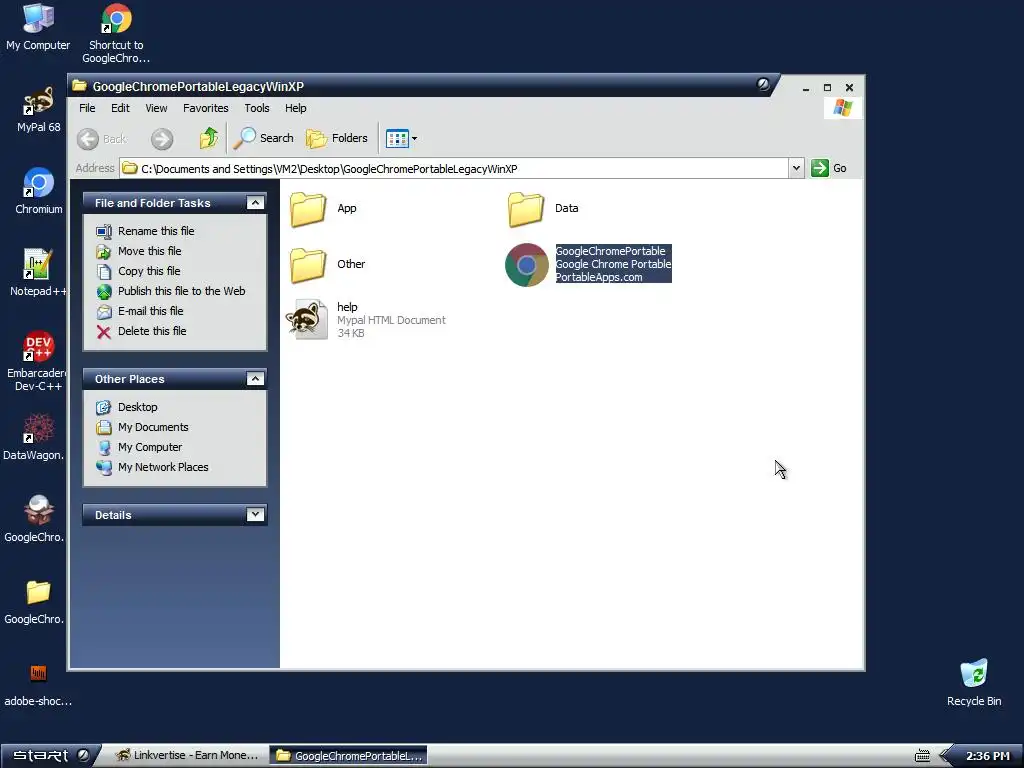Click the folder icon in the title bar
Screen dimensions: 1024x768
[x=80, y=86]
